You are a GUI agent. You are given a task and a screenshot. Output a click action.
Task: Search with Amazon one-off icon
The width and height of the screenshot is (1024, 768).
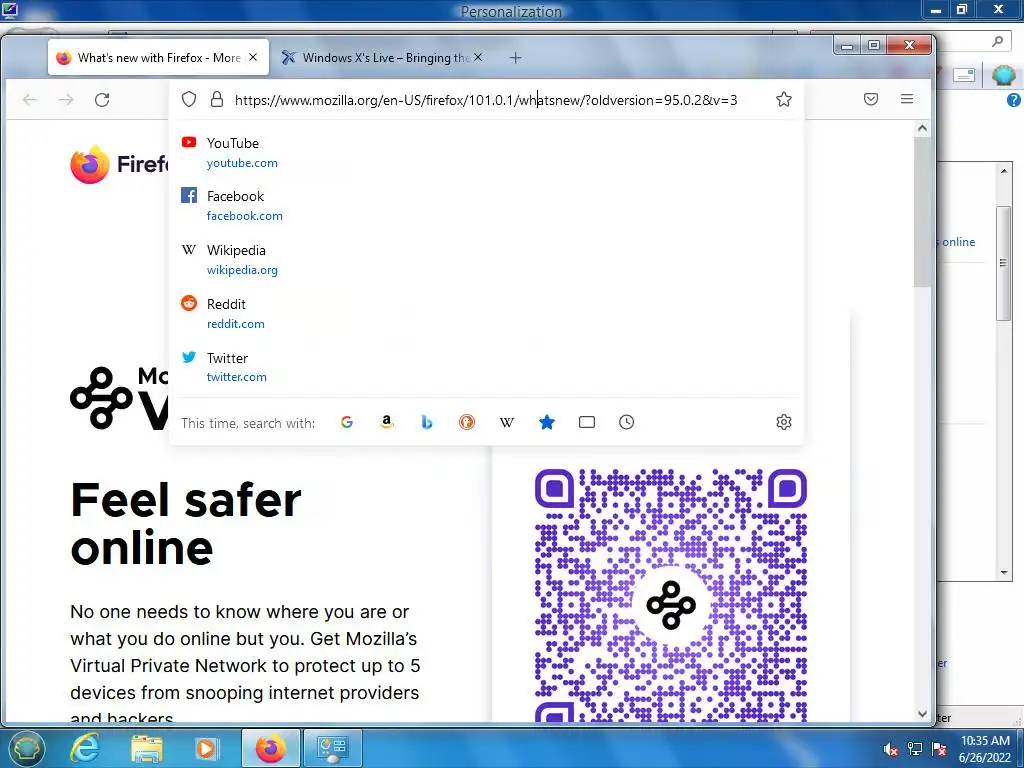pyautogui.click(x=387, y=423)
